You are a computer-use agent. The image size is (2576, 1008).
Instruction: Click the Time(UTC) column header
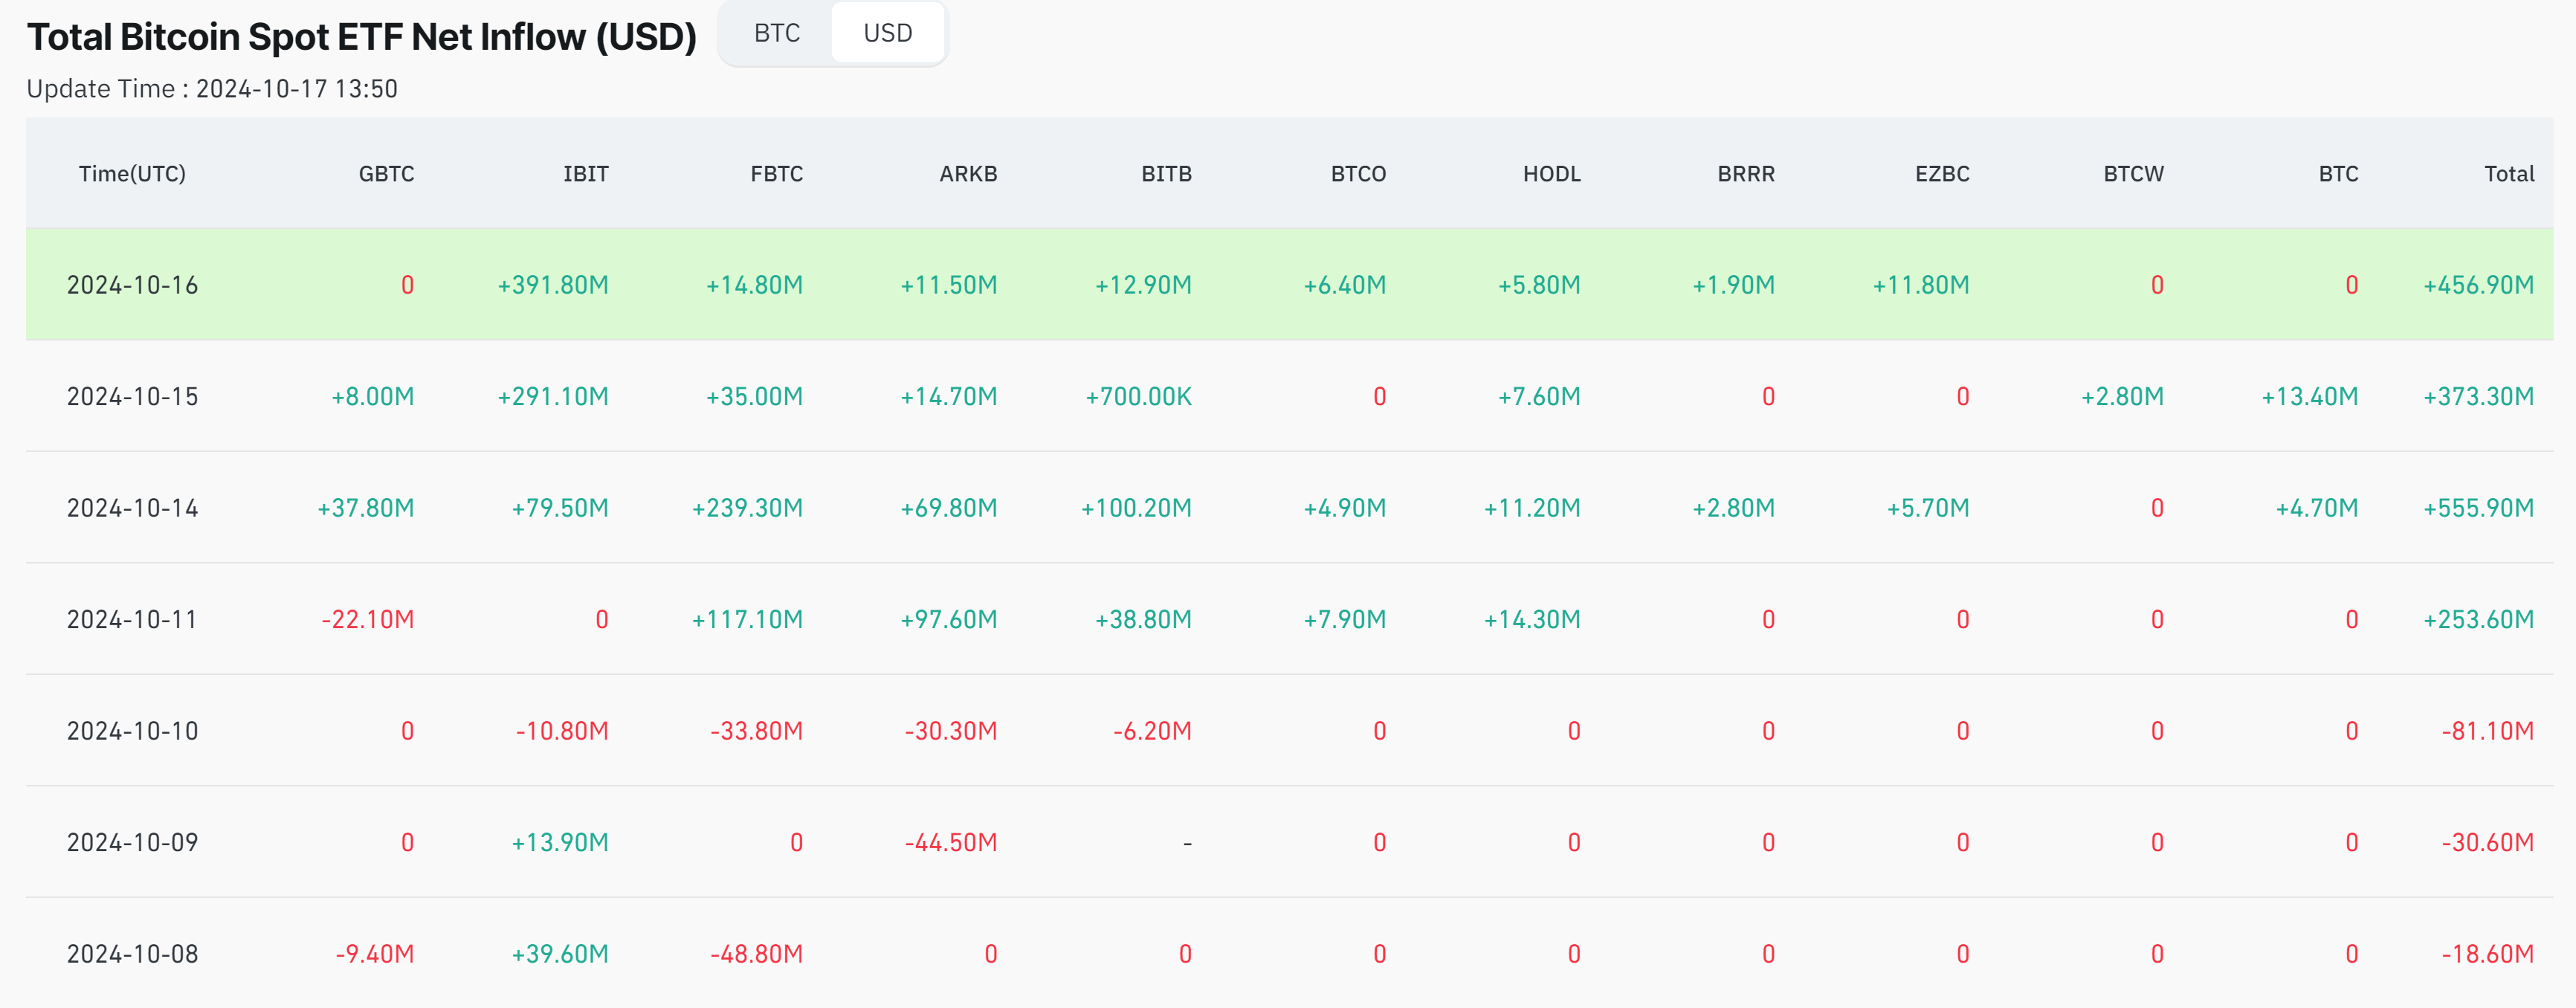tap(132, 174)
